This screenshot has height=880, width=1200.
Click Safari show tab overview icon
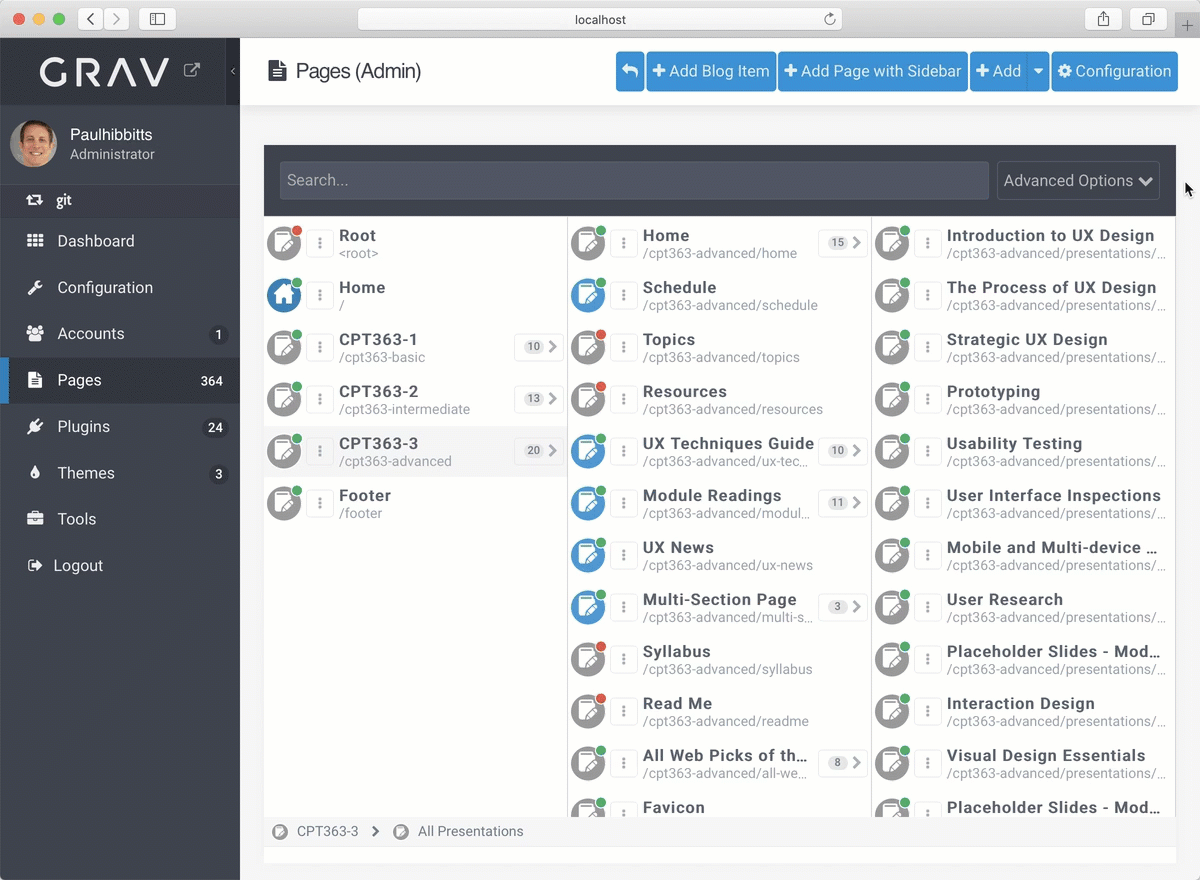pos(1148,19)
